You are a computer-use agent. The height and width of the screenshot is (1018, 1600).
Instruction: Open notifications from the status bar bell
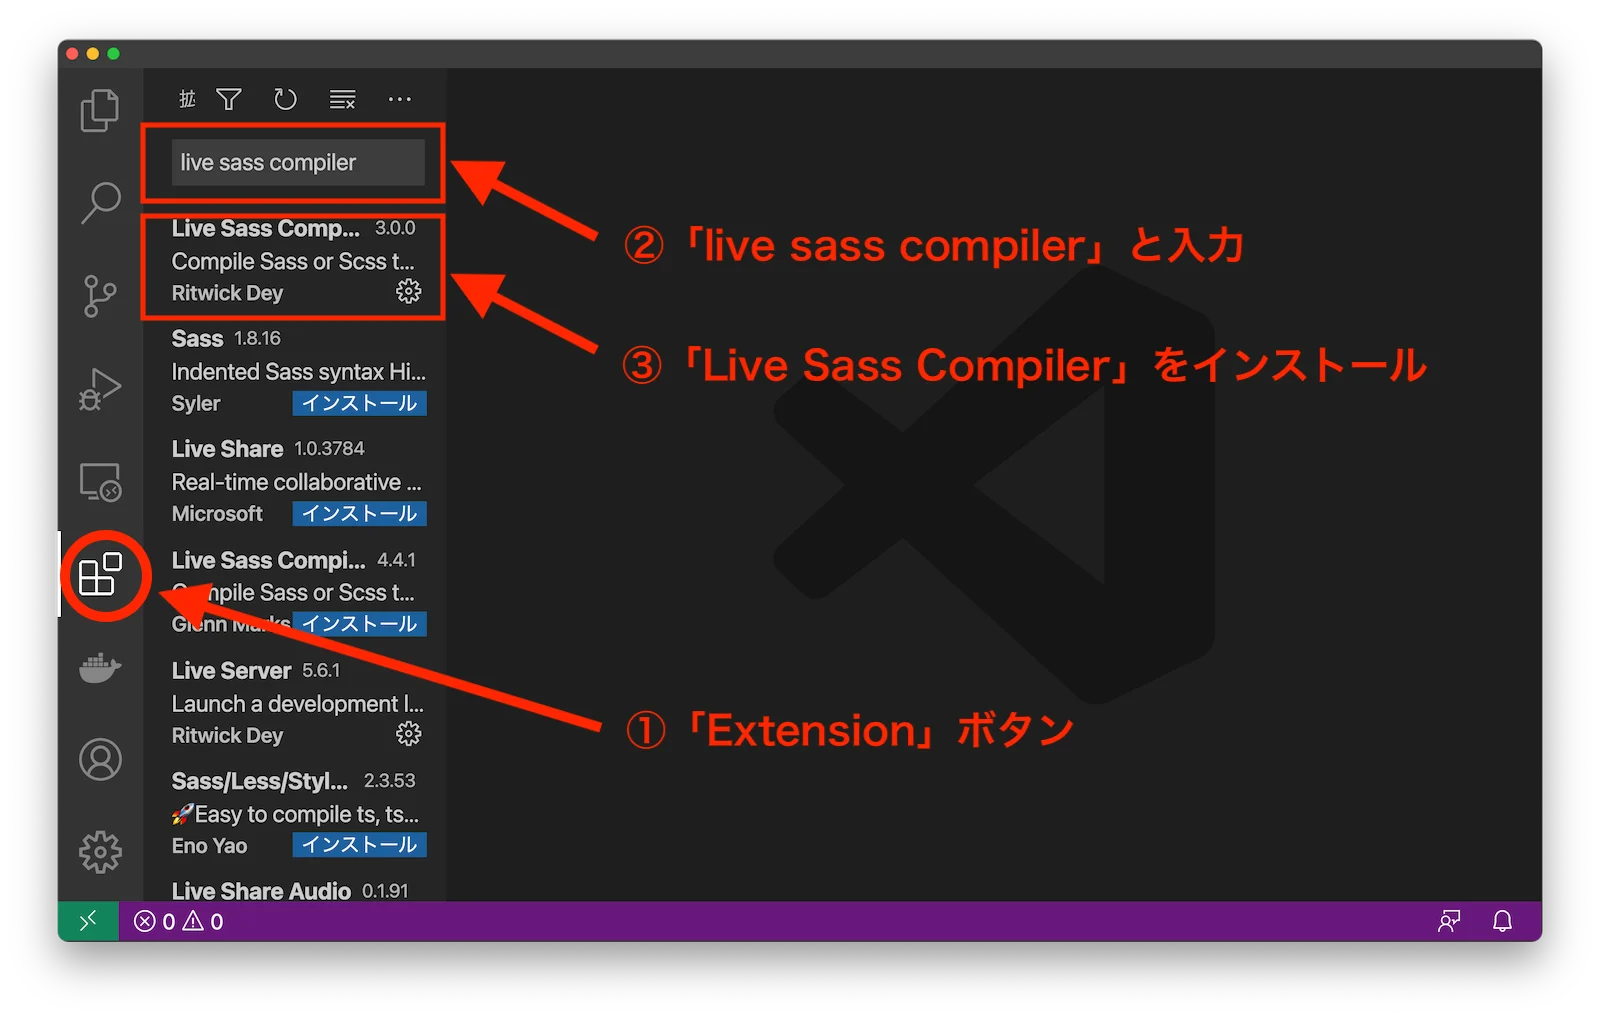[1501, 921]
